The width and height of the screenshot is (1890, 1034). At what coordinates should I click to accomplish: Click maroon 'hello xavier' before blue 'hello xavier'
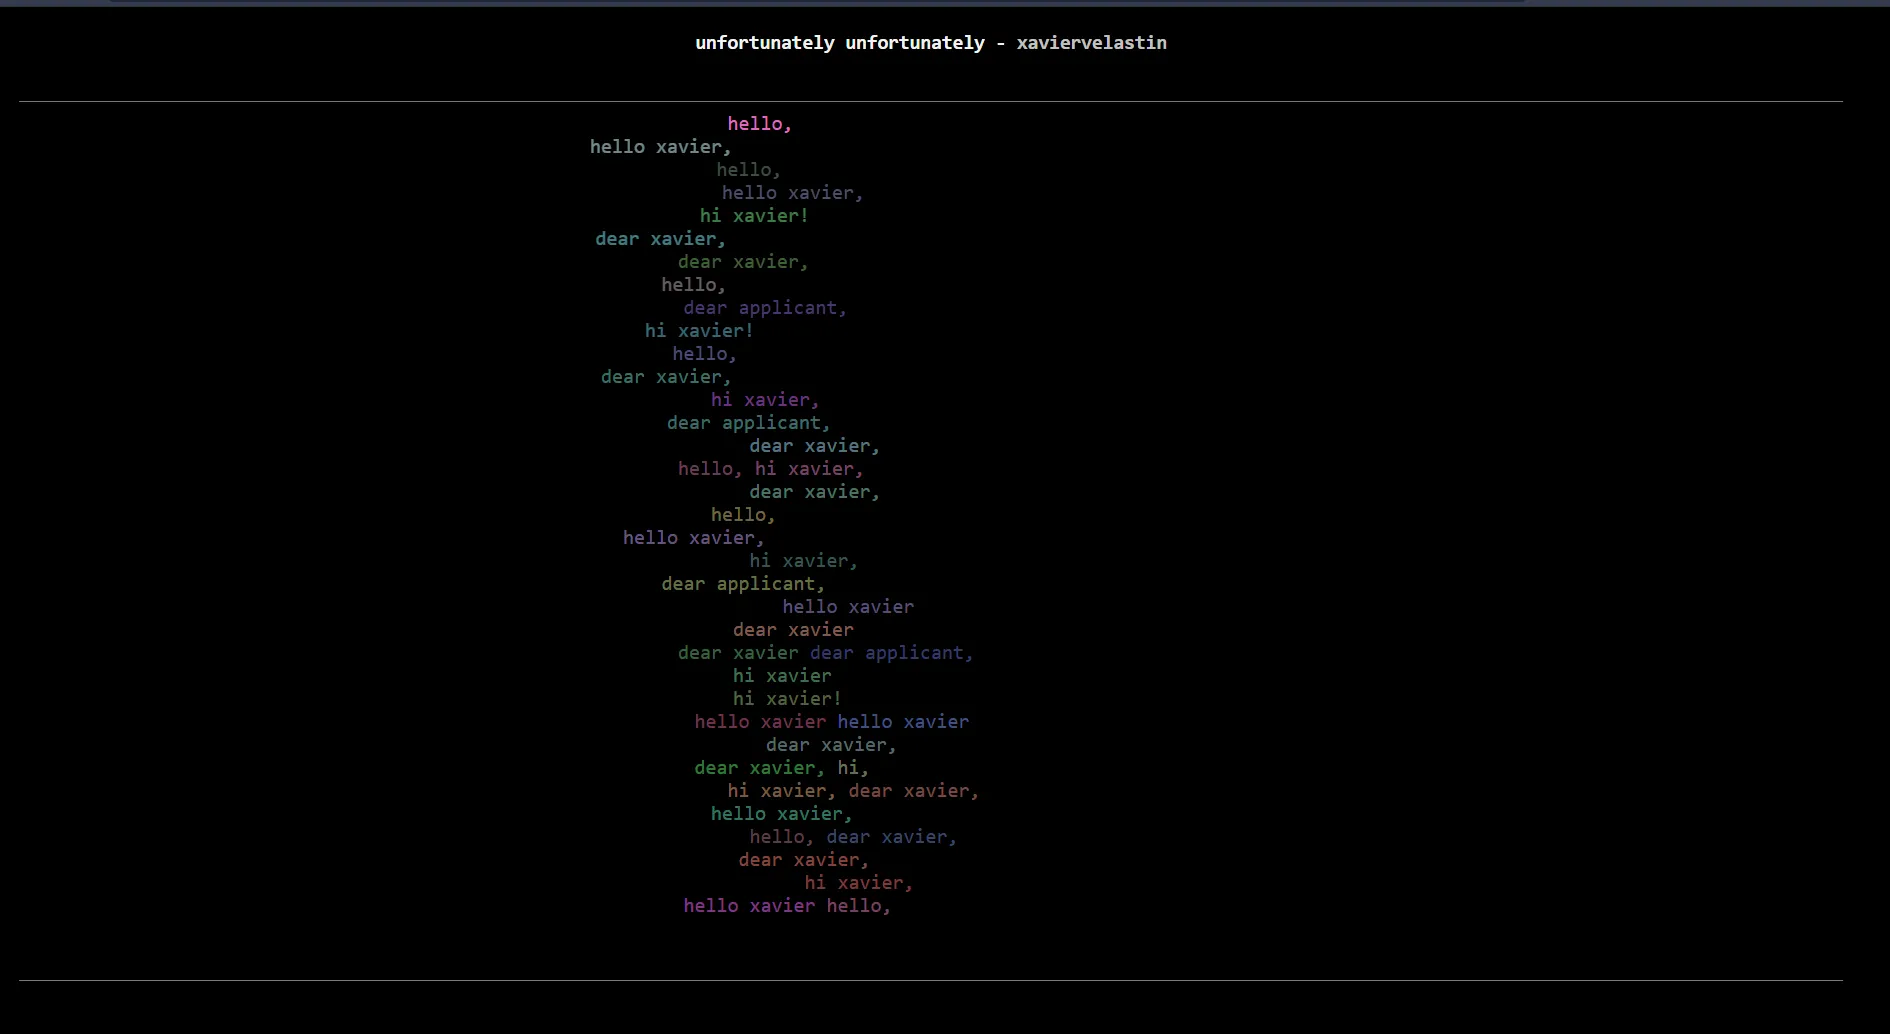[760, 722]
